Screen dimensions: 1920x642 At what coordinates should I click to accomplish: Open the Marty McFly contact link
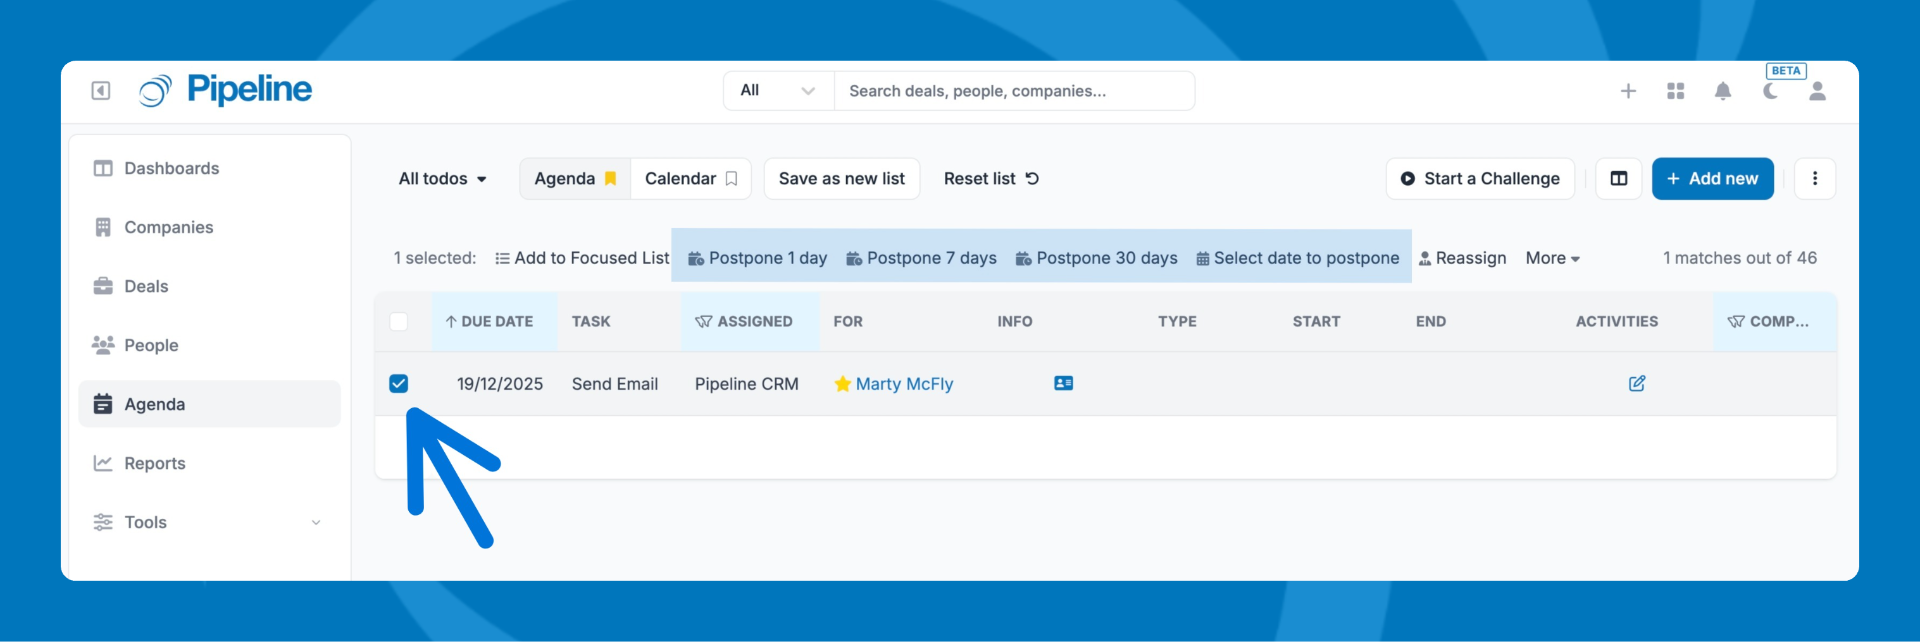tap(904, 384)
